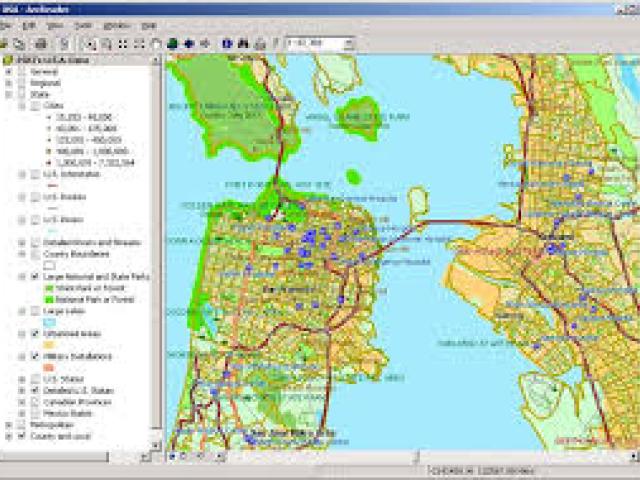Screen dimensions: 640x480
Task: Open the Help menu
Action: coord(149,26)
